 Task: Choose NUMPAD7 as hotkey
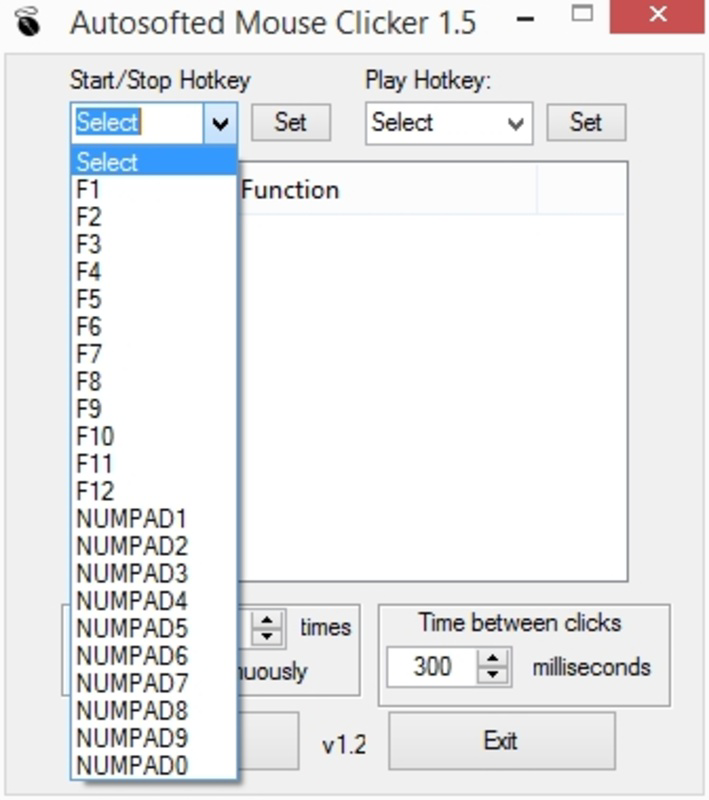click(154, 683)
